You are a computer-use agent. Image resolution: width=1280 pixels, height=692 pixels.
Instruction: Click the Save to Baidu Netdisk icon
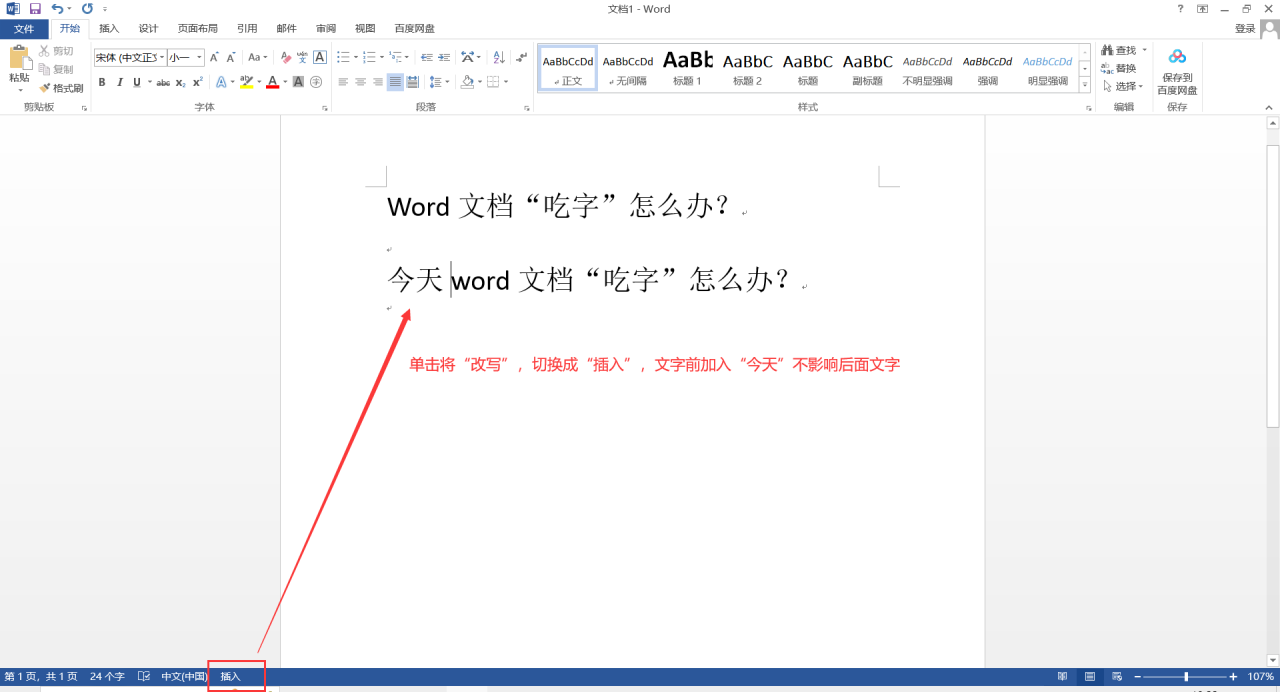click(1177, 57)
